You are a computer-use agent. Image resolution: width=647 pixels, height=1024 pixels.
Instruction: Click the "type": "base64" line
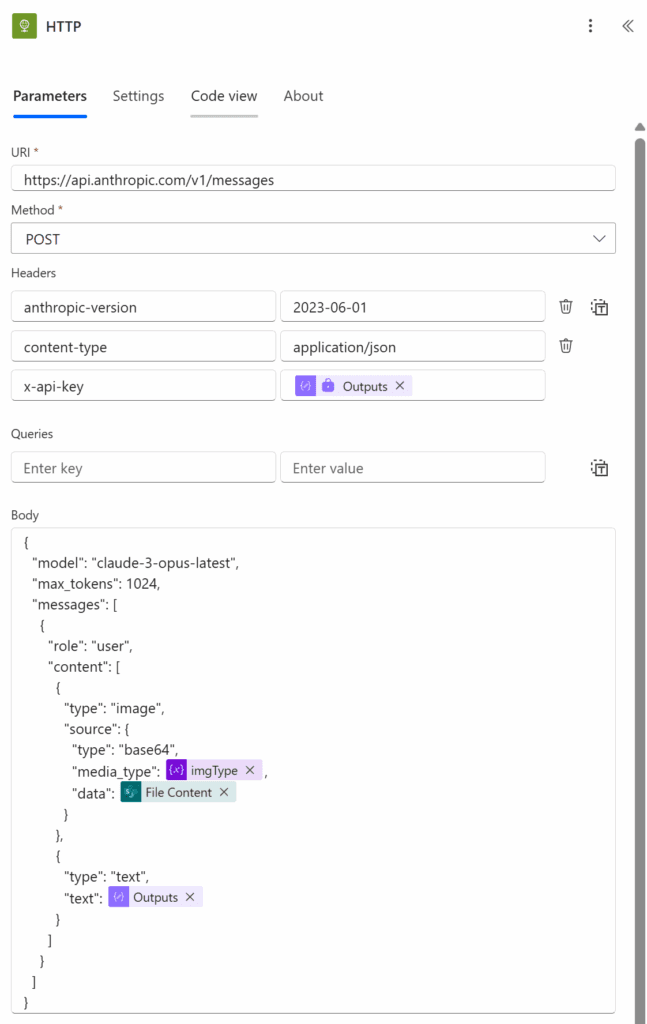125,750
